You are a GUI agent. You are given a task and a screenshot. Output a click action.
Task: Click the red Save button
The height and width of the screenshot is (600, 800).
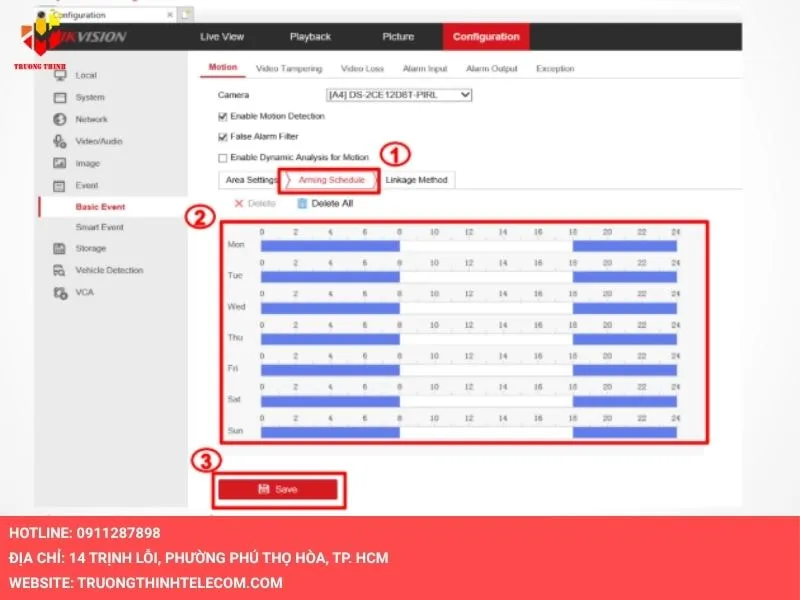click(278, 489)
